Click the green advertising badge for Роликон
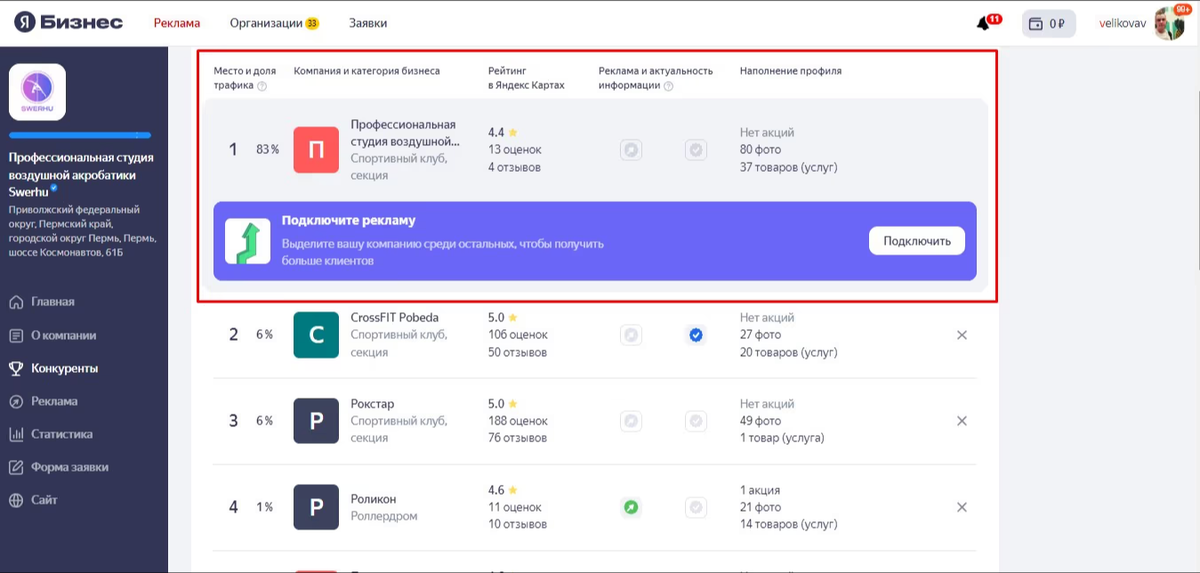This screenshot has height=573, width=1200. point(630,507)
